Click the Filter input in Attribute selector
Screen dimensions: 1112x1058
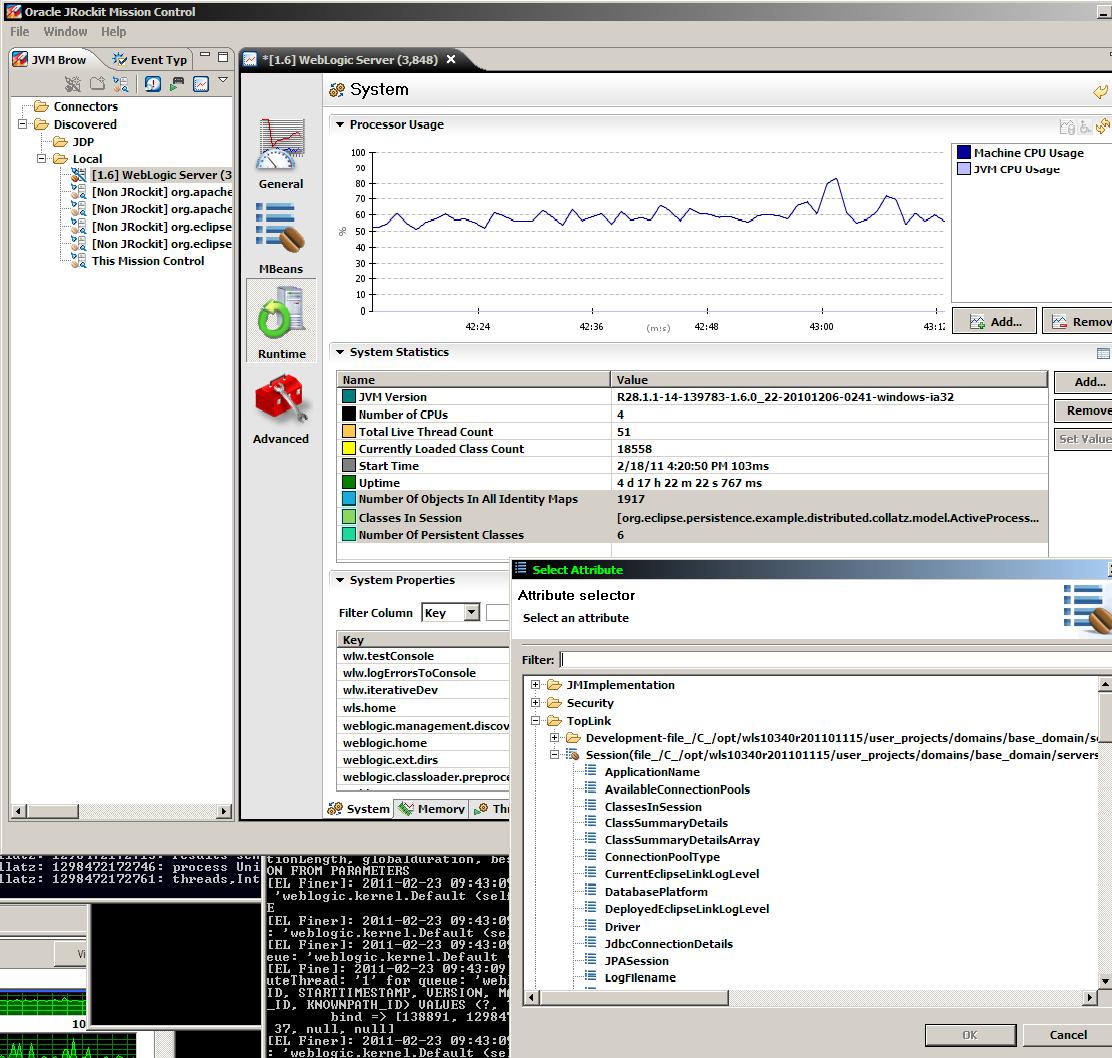click(835, 659)
